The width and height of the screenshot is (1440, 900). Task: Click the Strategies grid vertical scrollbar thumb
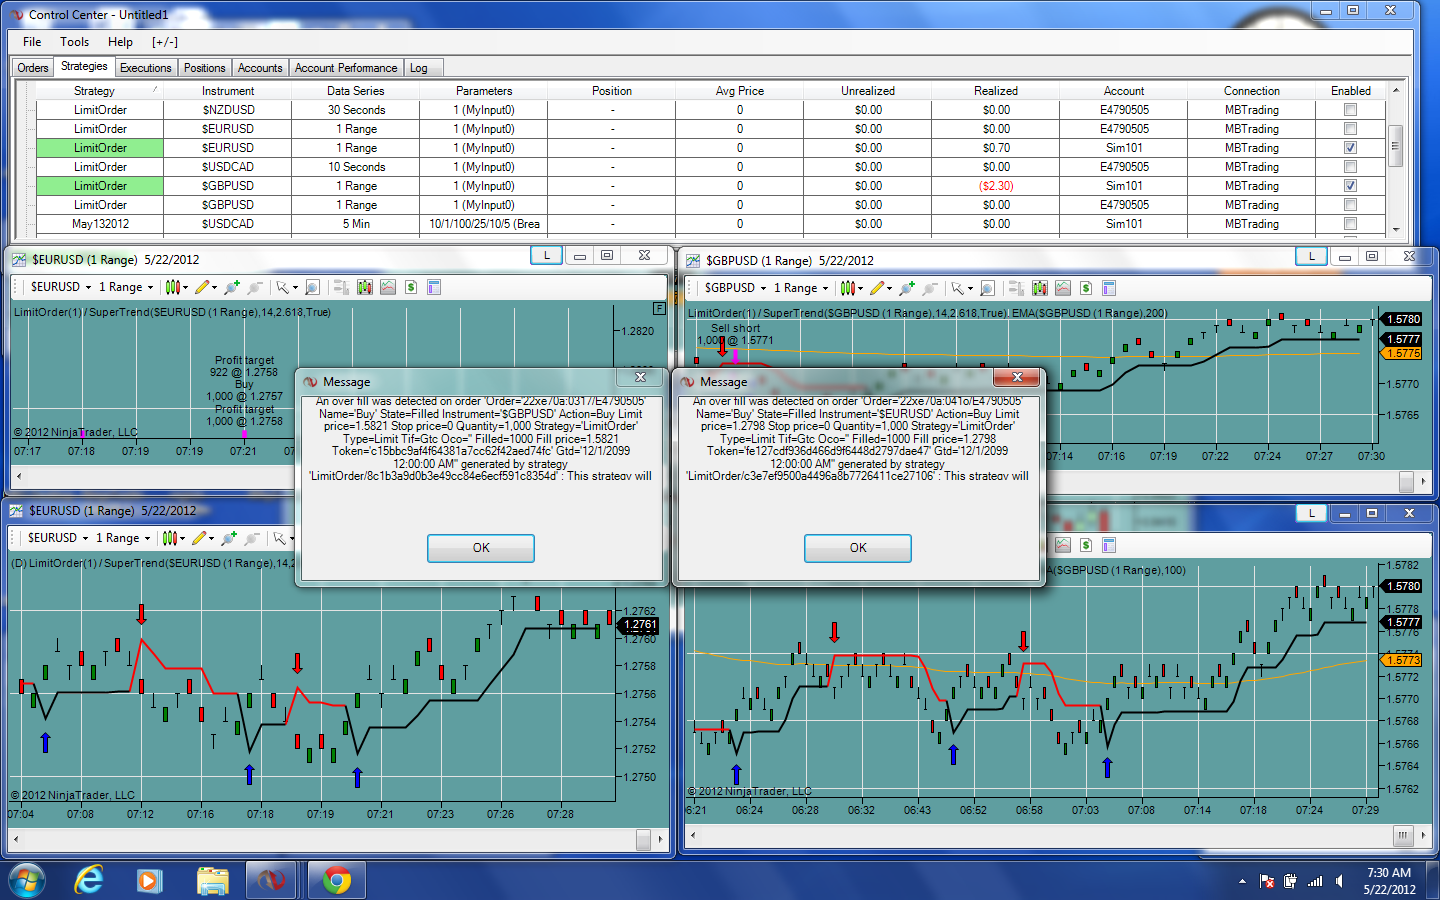pos(1396,145)
